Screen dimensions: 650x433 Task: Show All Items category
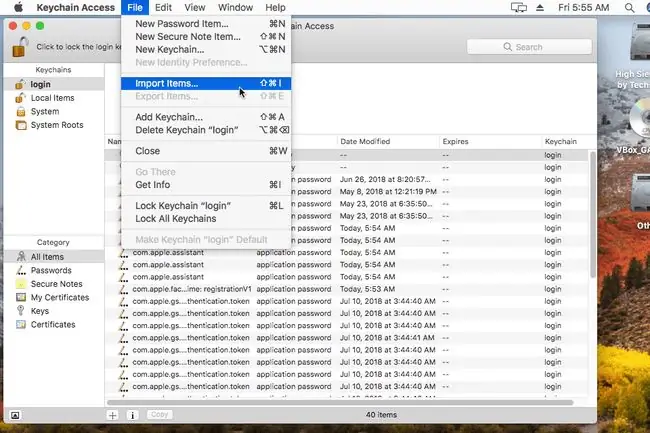pos(53,256)
